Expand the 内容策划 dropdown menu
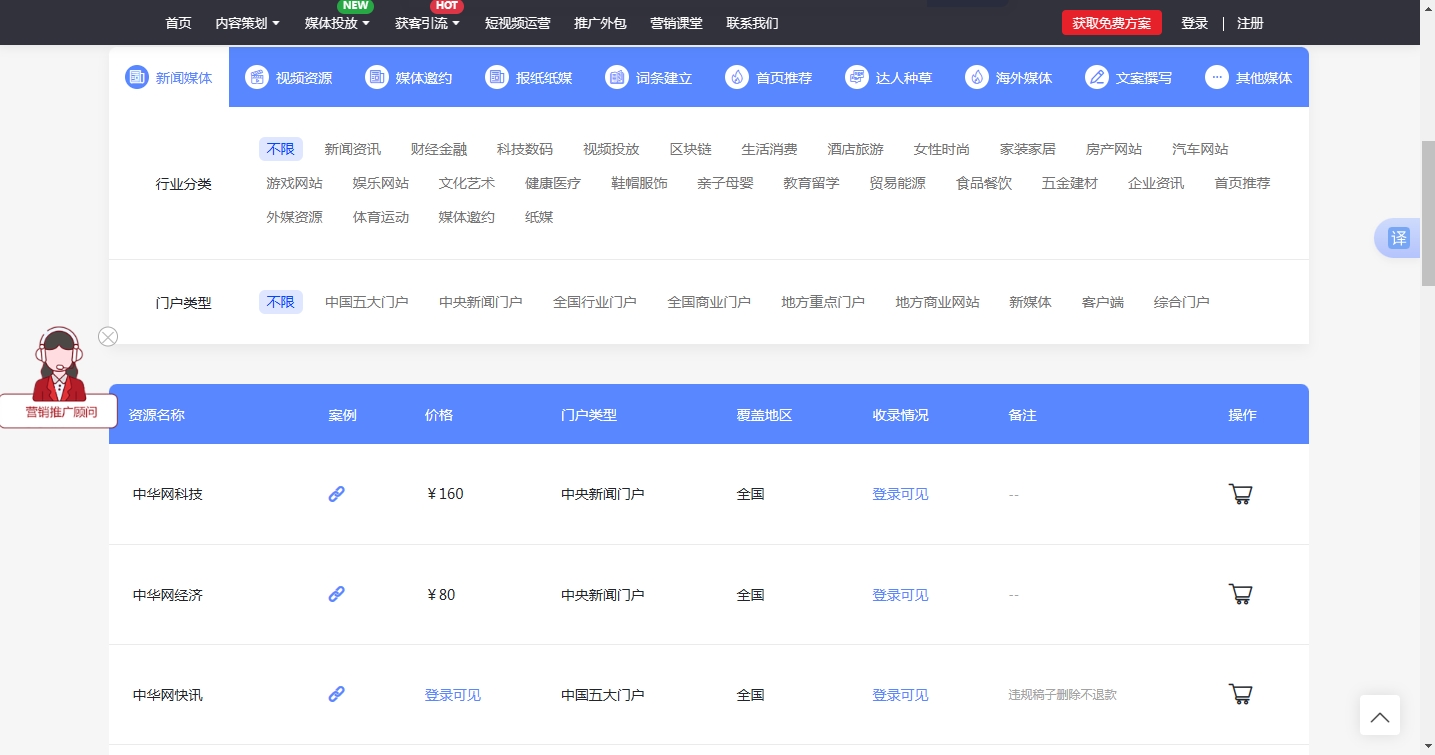 pos(247,23)
